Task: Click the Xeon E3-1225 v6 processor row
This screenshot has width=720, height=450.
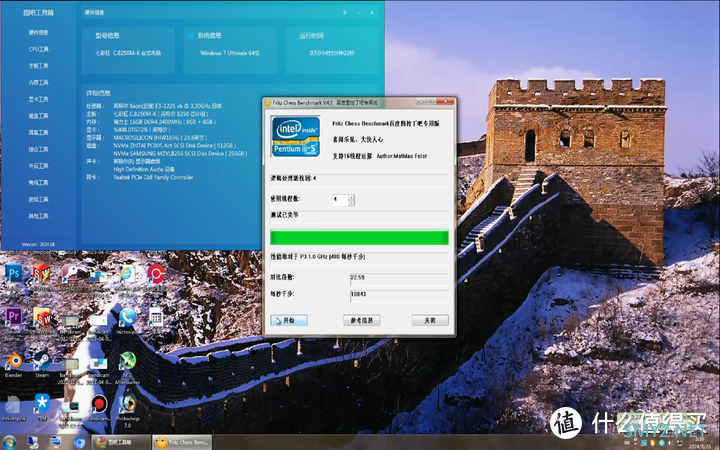Action: point(168,106)
